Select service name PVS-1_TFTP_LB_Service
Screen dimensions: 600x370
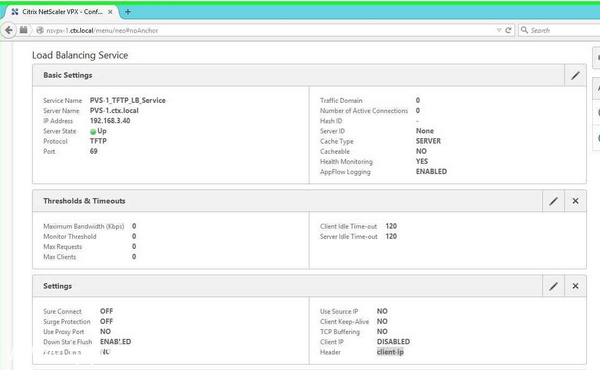pyautogui.click(x=128, y=100)
